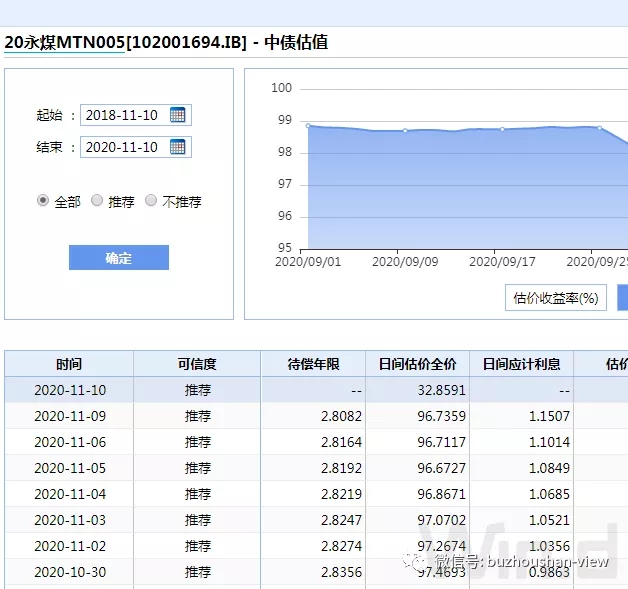Open the start date calendar picker icon
Viewport: 628px width, 589px height.
pyautogui.click(x=177, y=115)
